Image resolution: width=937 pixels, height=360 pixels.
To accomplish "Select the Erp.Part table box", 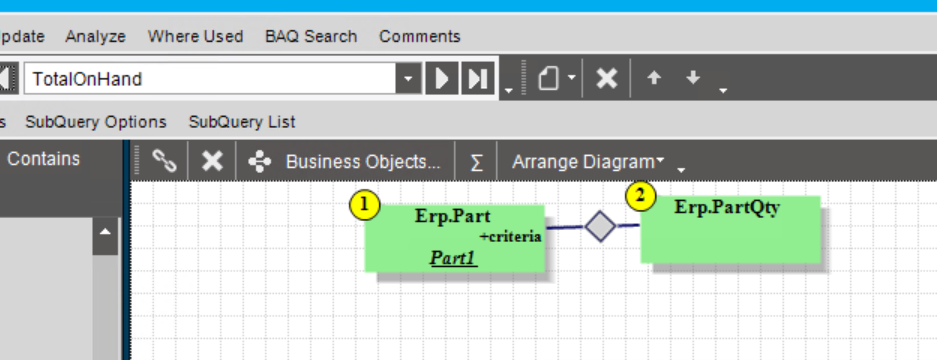I will point(455,238).
